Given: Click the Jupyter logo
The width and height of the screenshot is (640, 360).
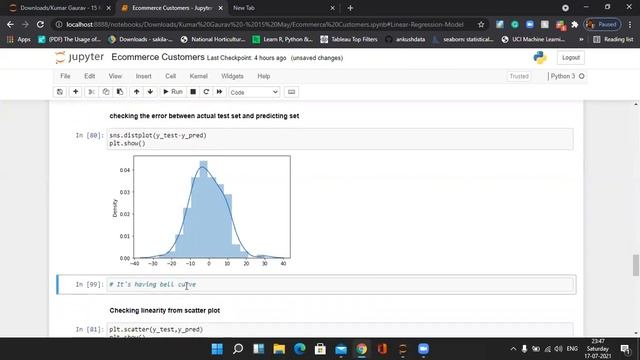Looking at the screenshot, I should point(80,58).
